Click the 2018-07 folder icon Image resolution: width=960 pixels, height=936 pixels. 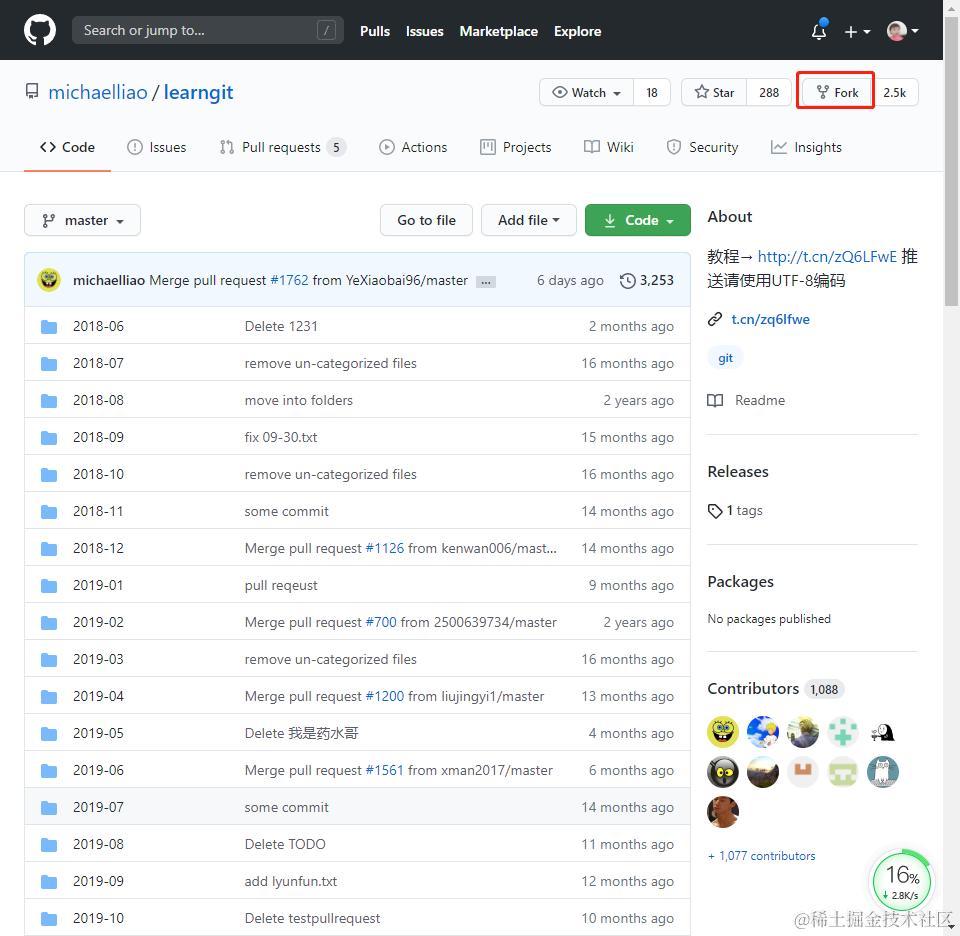[49, 364]
